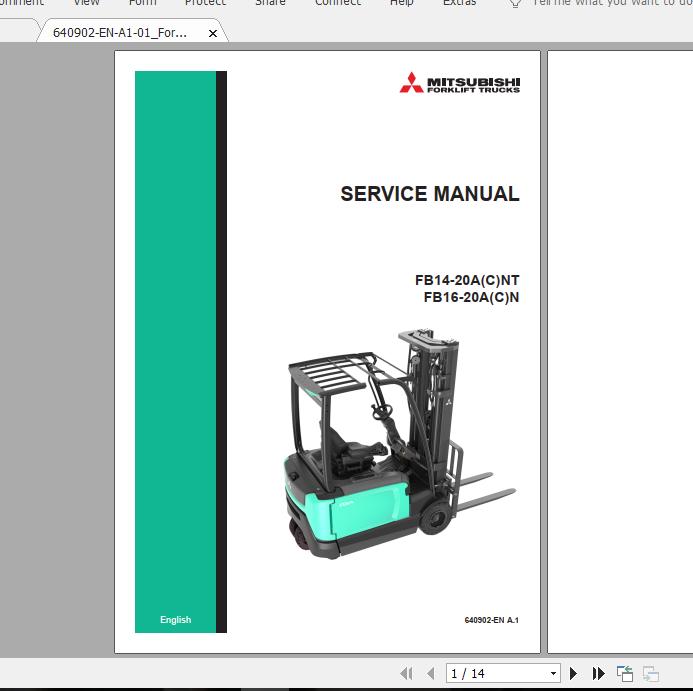
Task: Open the Form menu
Action: tap(142, 2)
